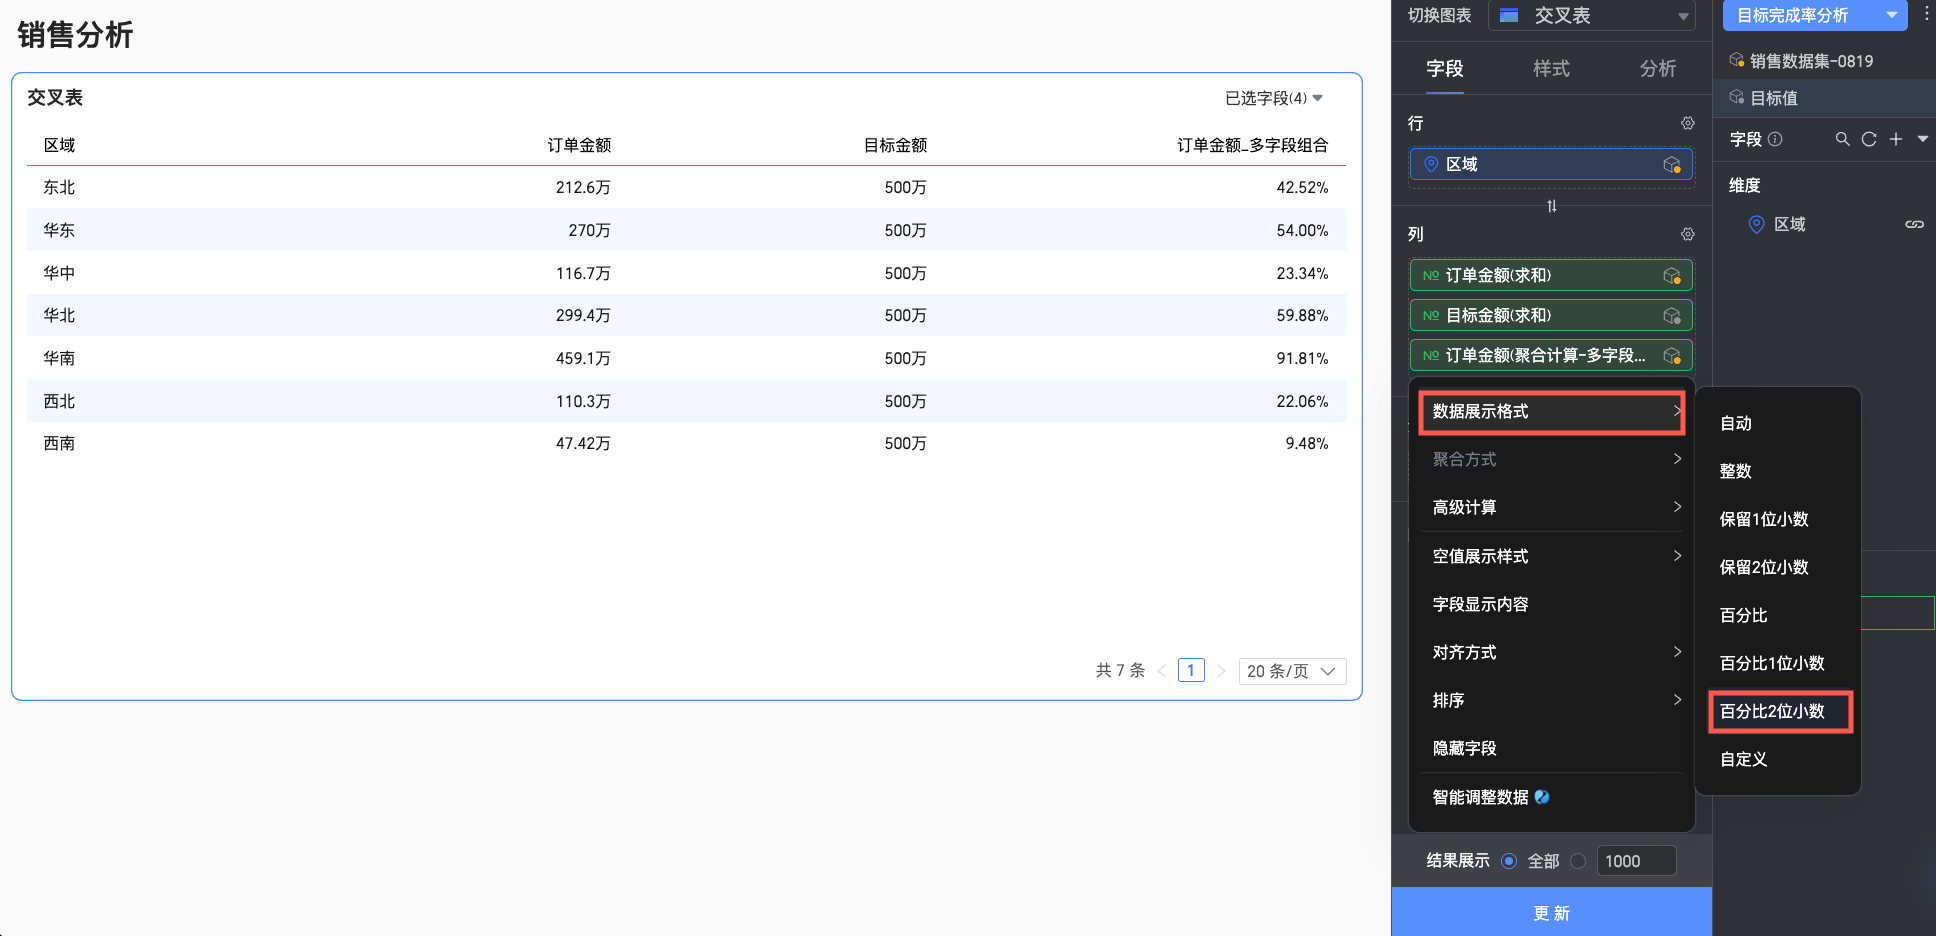Select 百分比2位小数 format
Viewport: 1936px width, 936px height.
1778,711
